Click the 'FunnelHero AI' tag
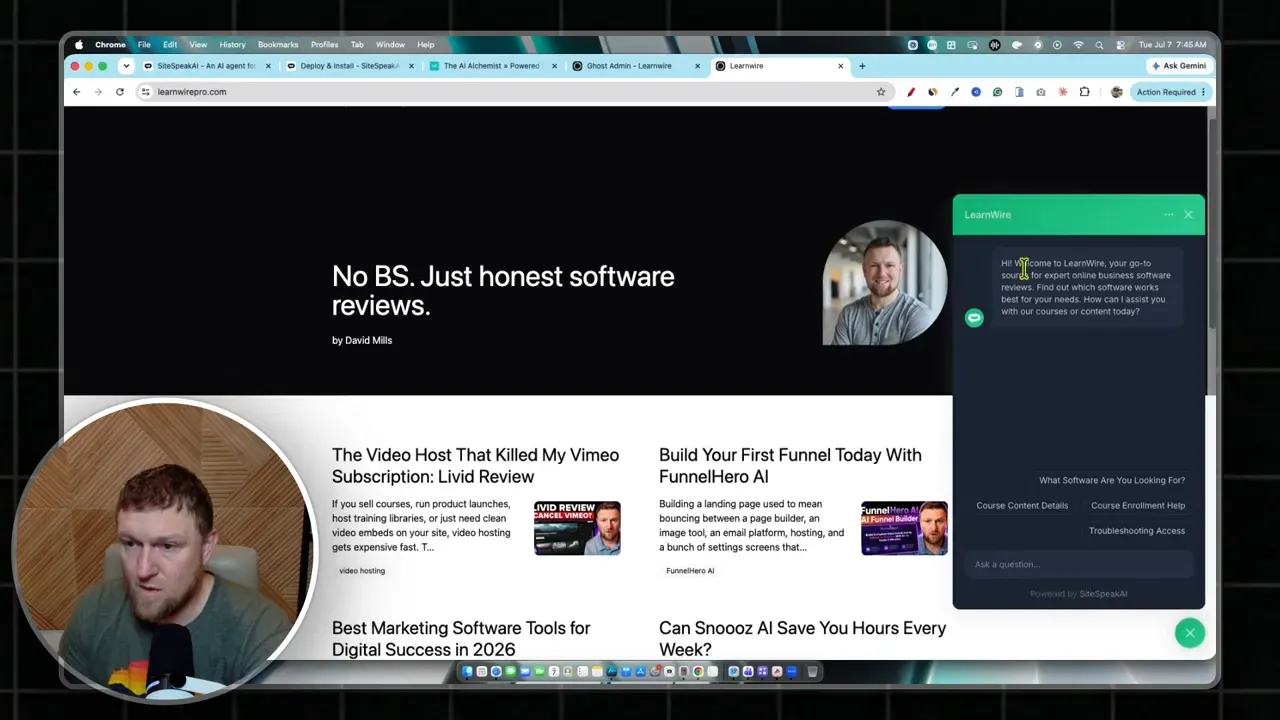 click(x=690, y=571)
